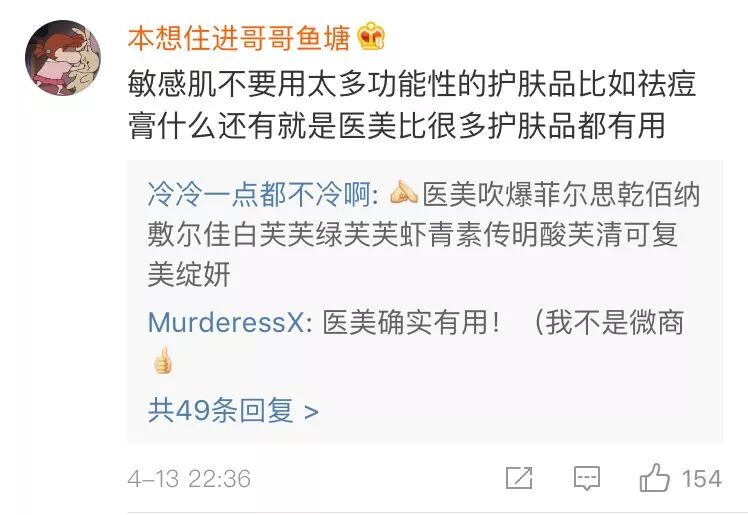Repost this comment with the share icon

point(519,478)
